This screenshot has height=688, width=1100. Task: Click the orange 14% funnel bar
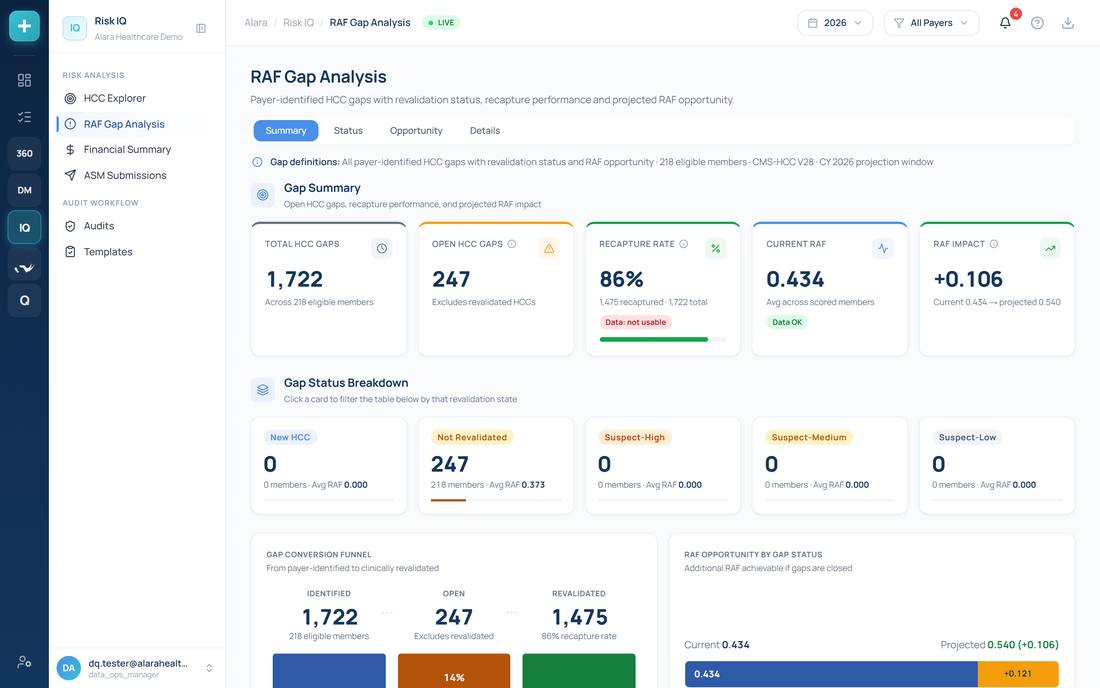[454, 670]
